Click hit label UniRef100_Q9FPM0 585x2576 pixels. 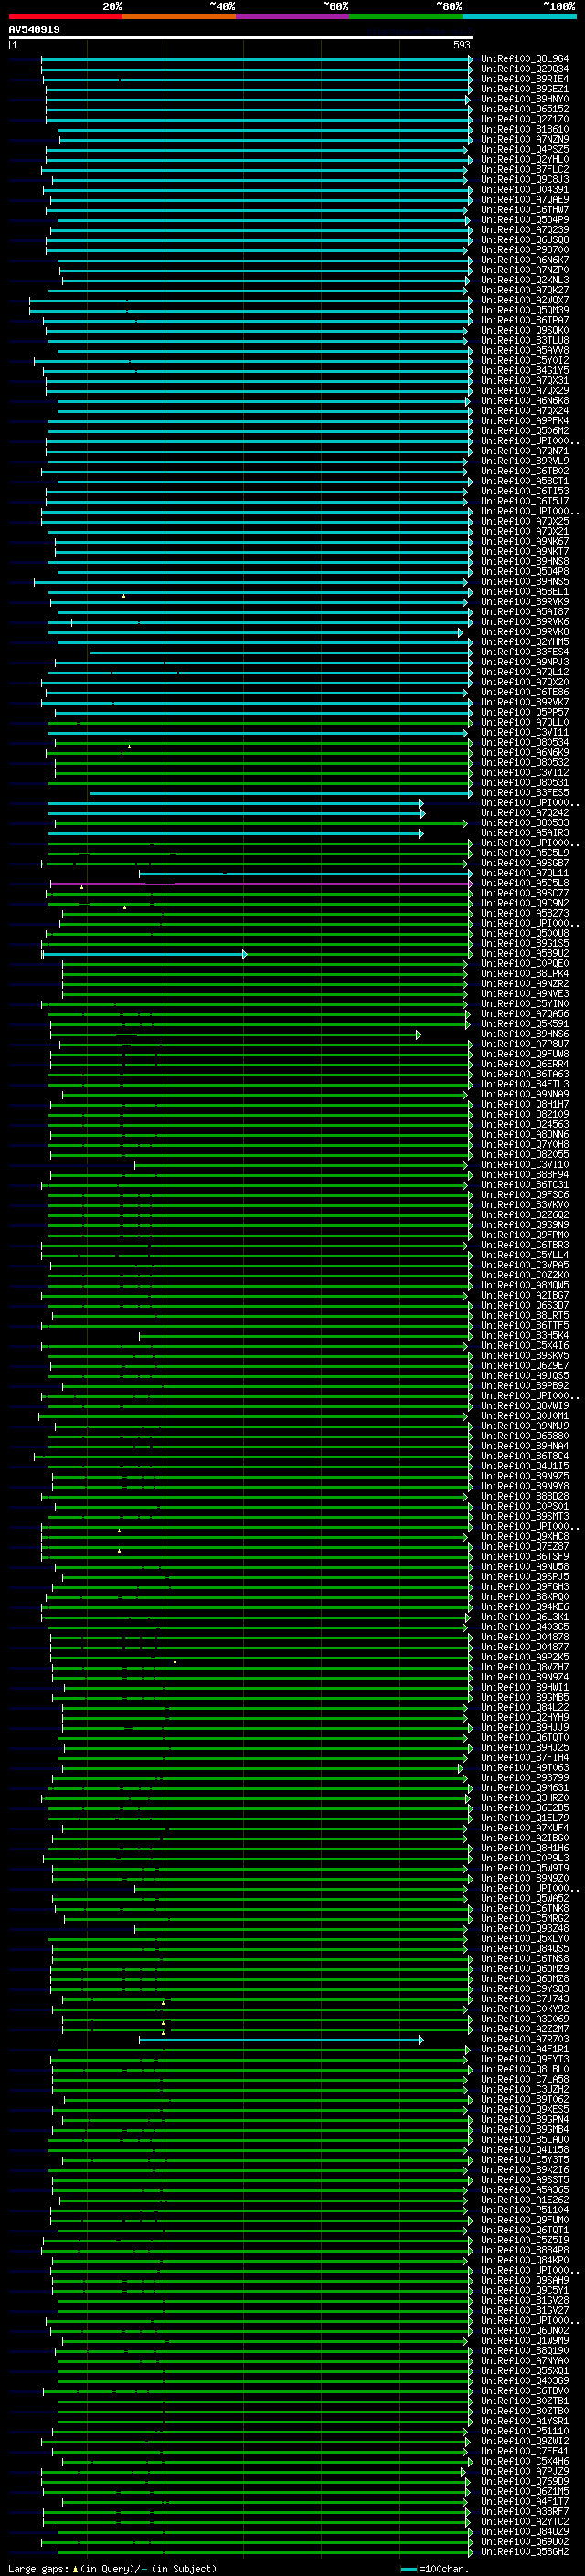click(525, 1235)
